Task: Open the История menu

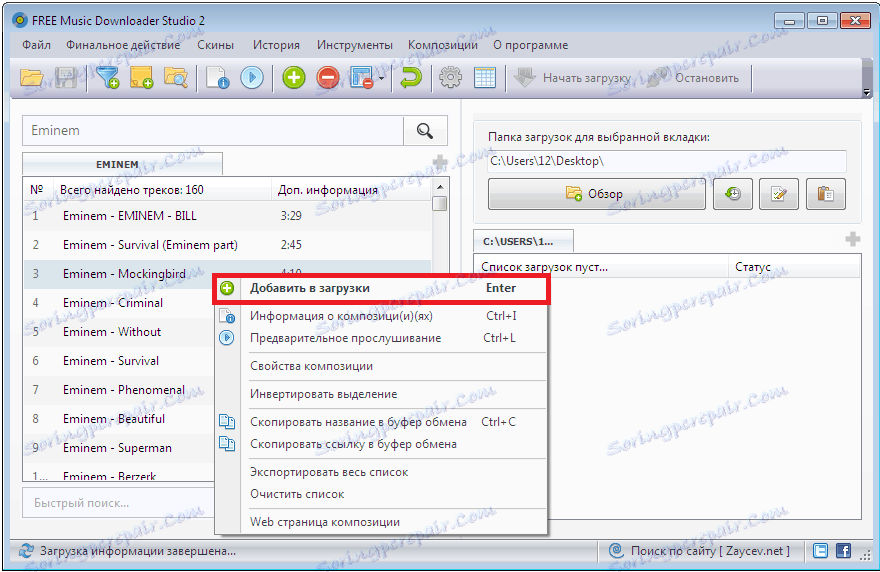Action: pyautogui.click(x=276, y=45)
